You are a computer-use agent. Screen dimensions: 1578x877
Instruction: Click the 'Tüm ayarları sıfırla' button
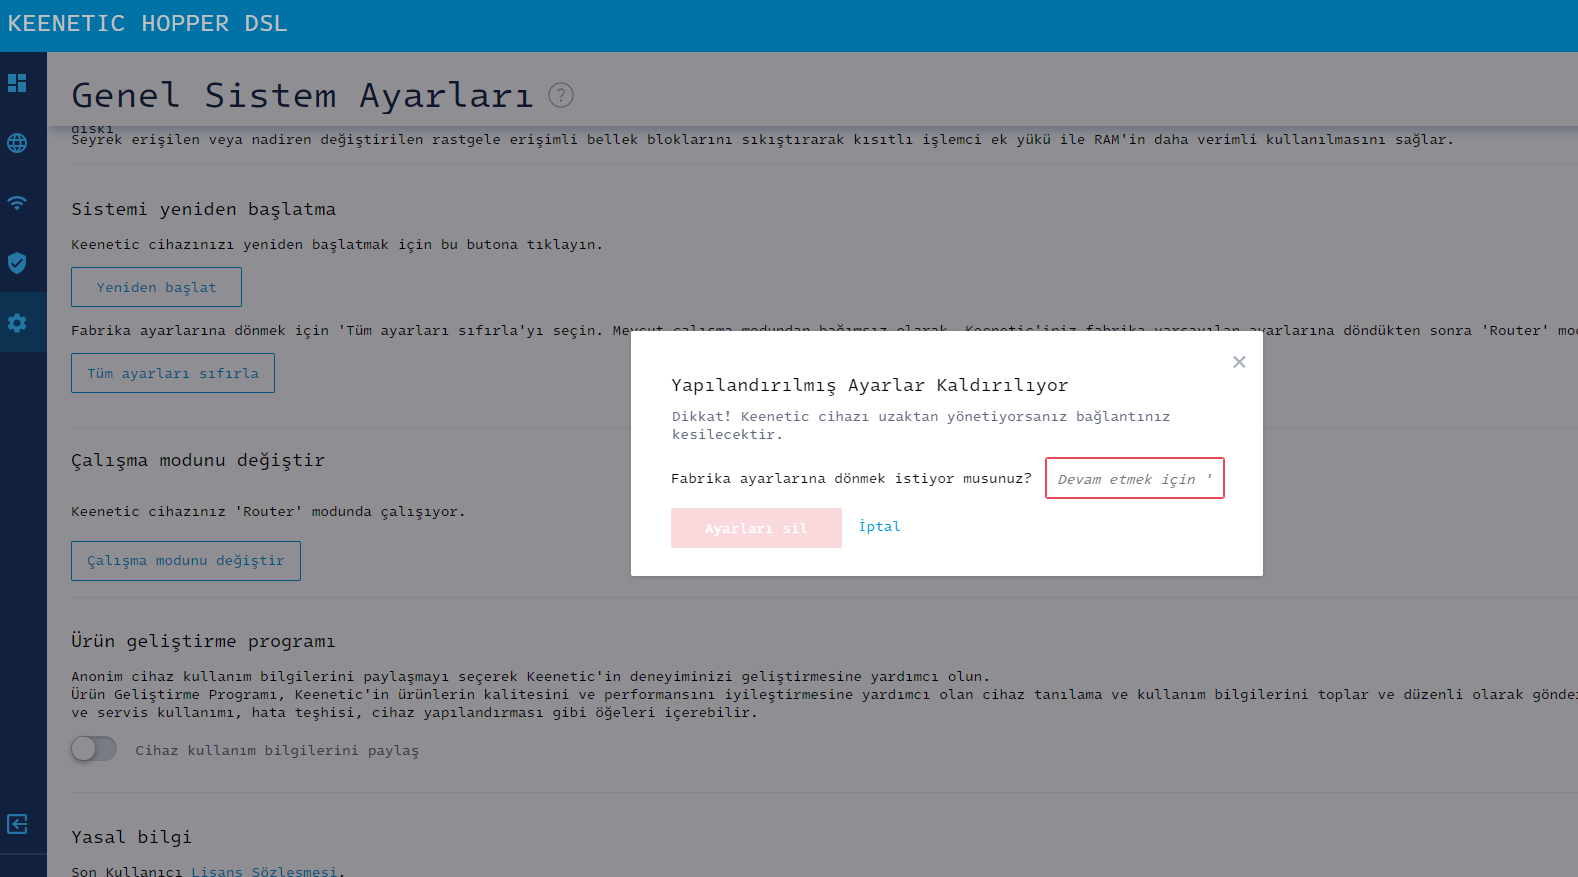pyautogui.click(x=173, y=373)
